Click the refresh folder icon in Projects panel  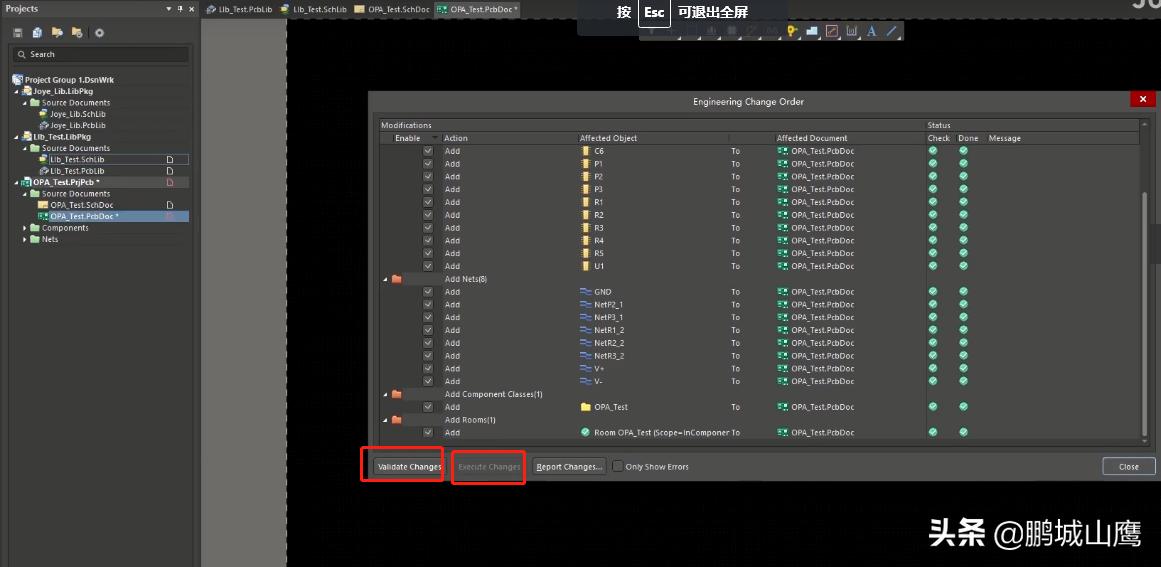point(77,33)
